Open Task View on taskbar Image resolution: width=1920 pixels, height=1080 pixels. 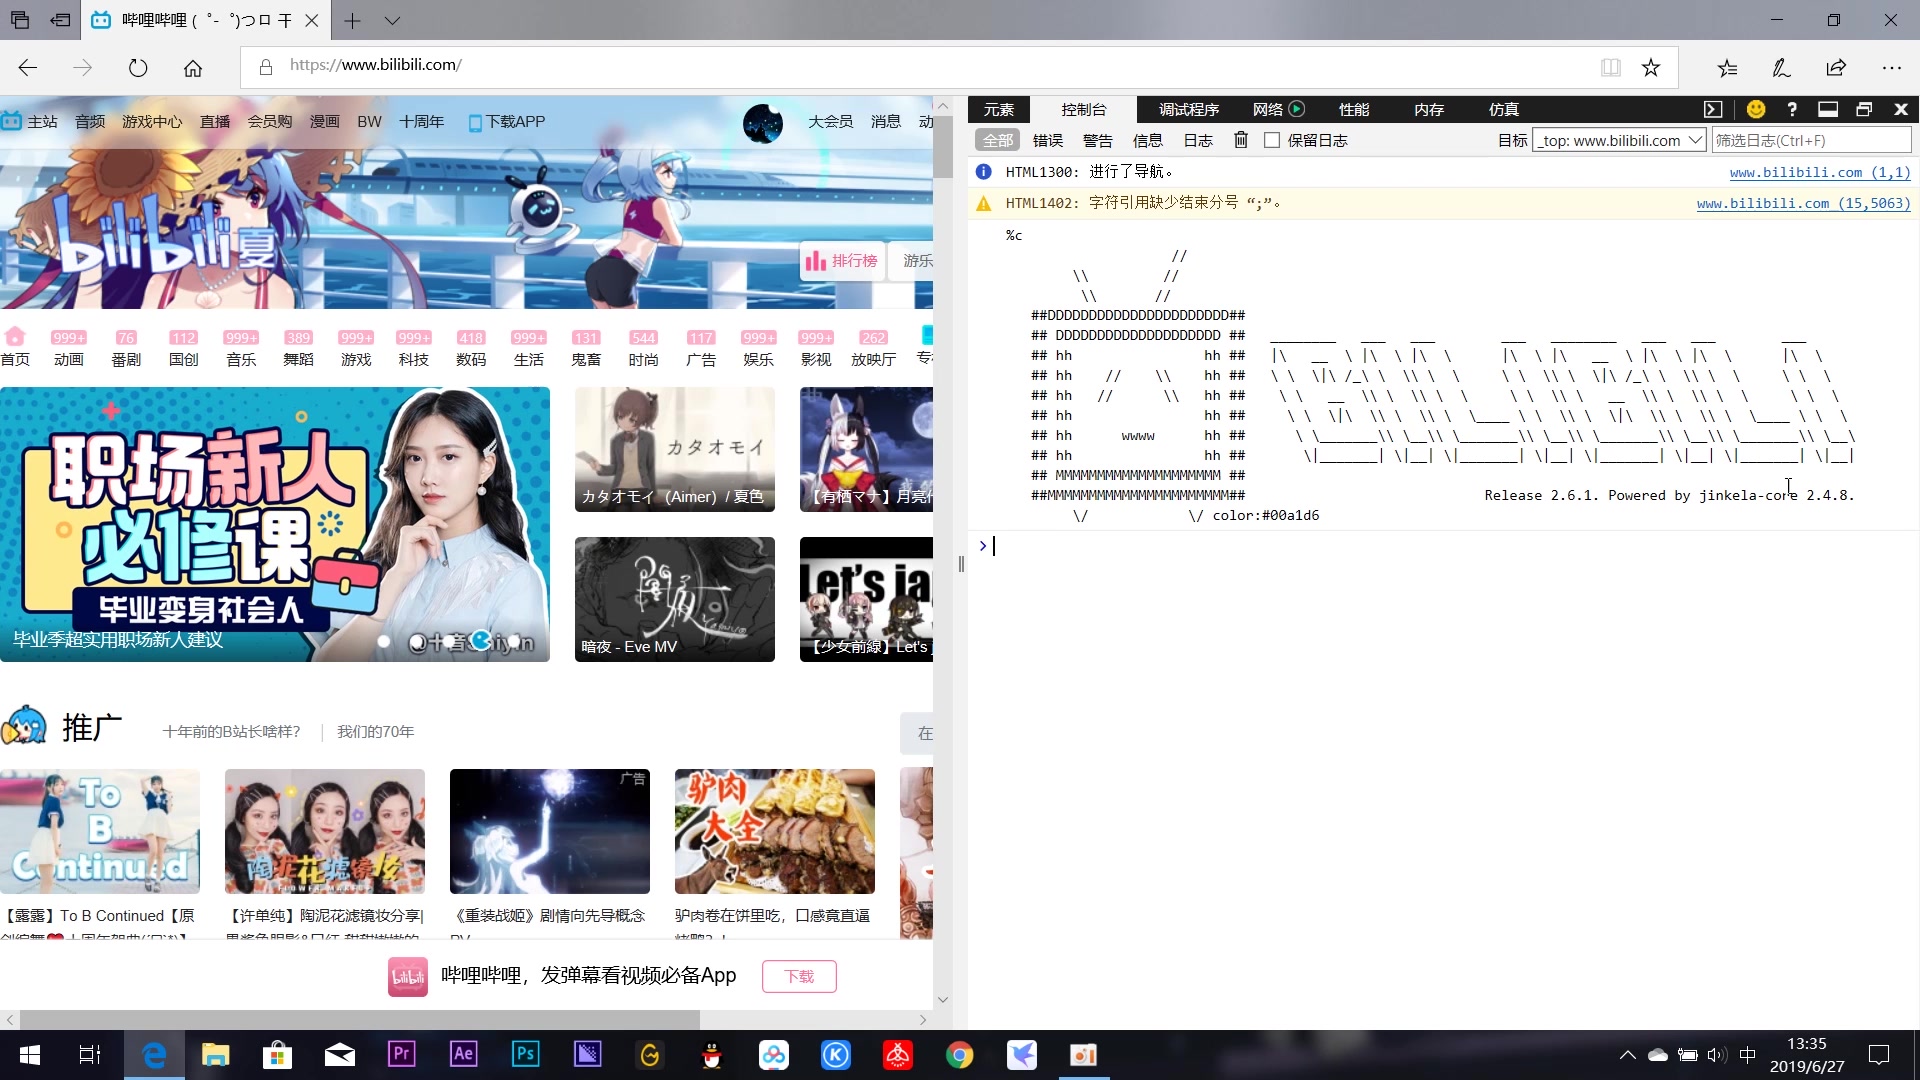click(x=90, y=1054)
